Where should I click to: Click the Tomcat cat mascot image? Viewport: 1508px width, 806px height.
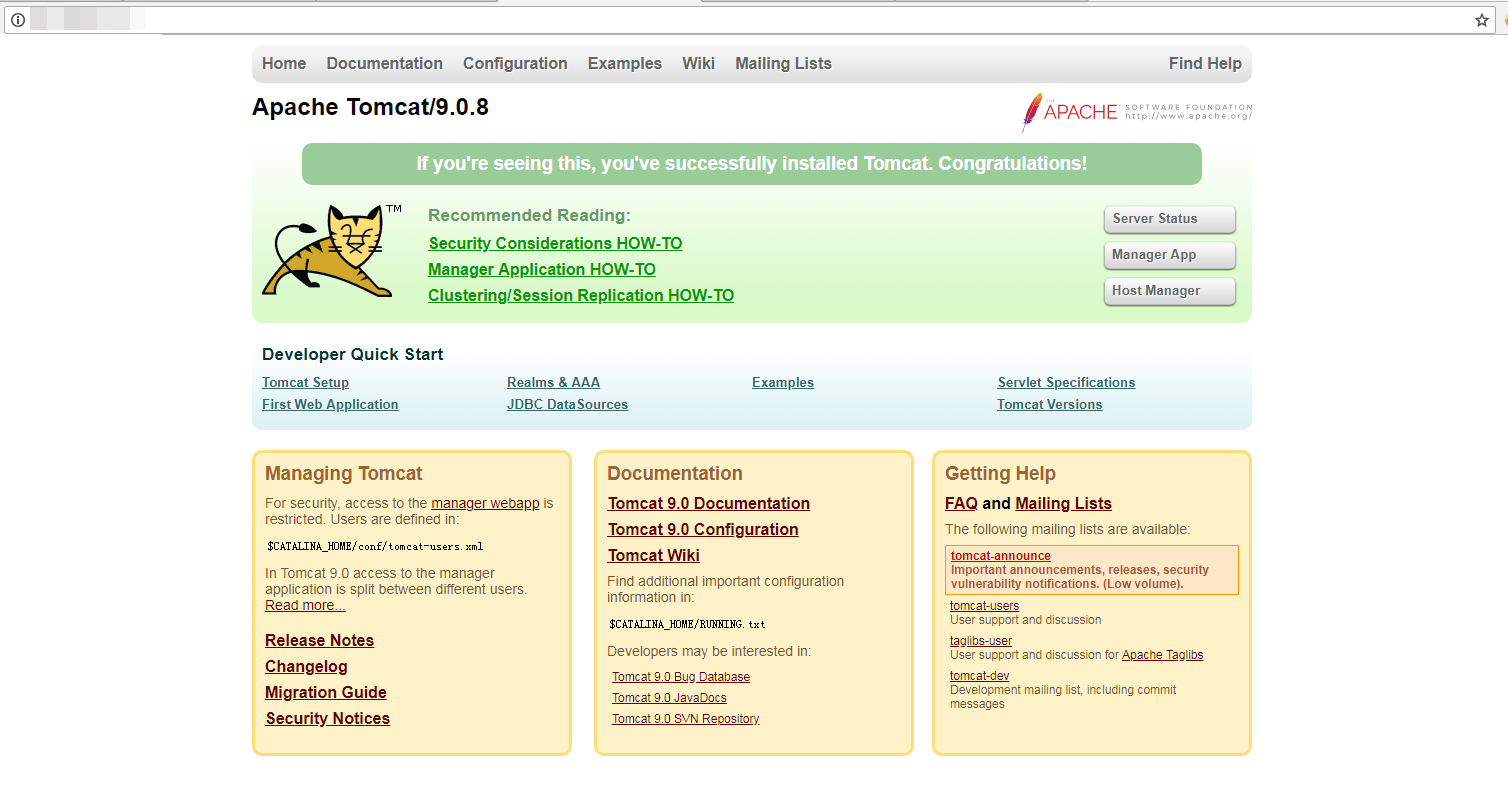331,250
